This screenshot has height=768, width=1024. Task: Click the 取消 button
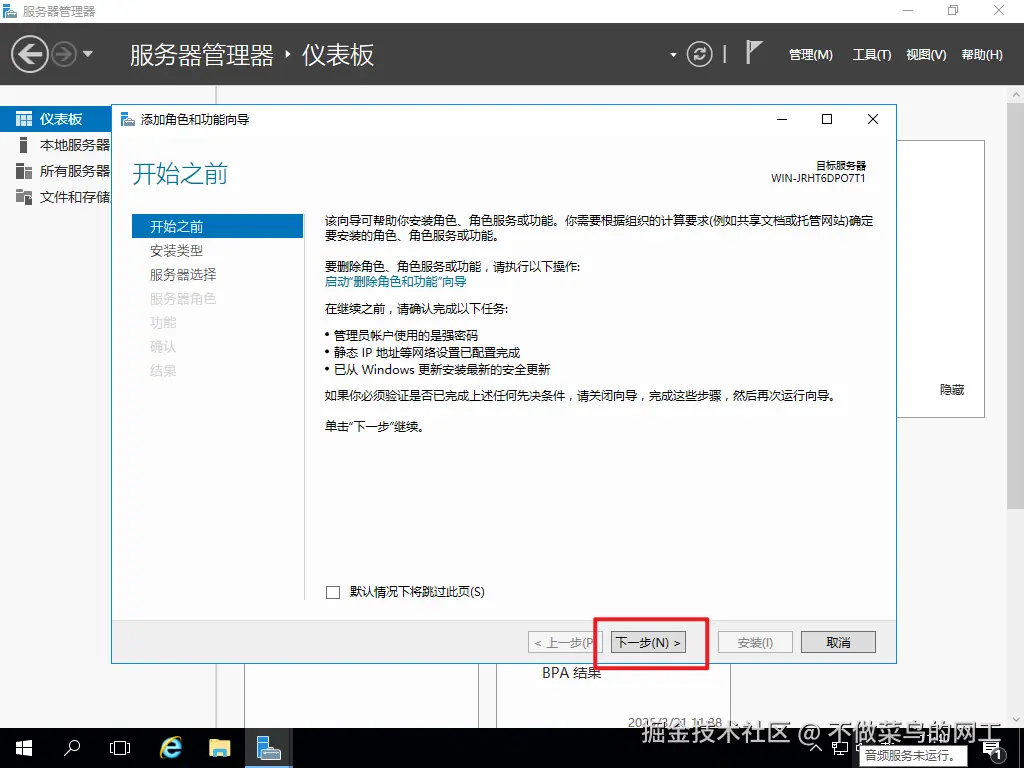(x=838, y=642)
